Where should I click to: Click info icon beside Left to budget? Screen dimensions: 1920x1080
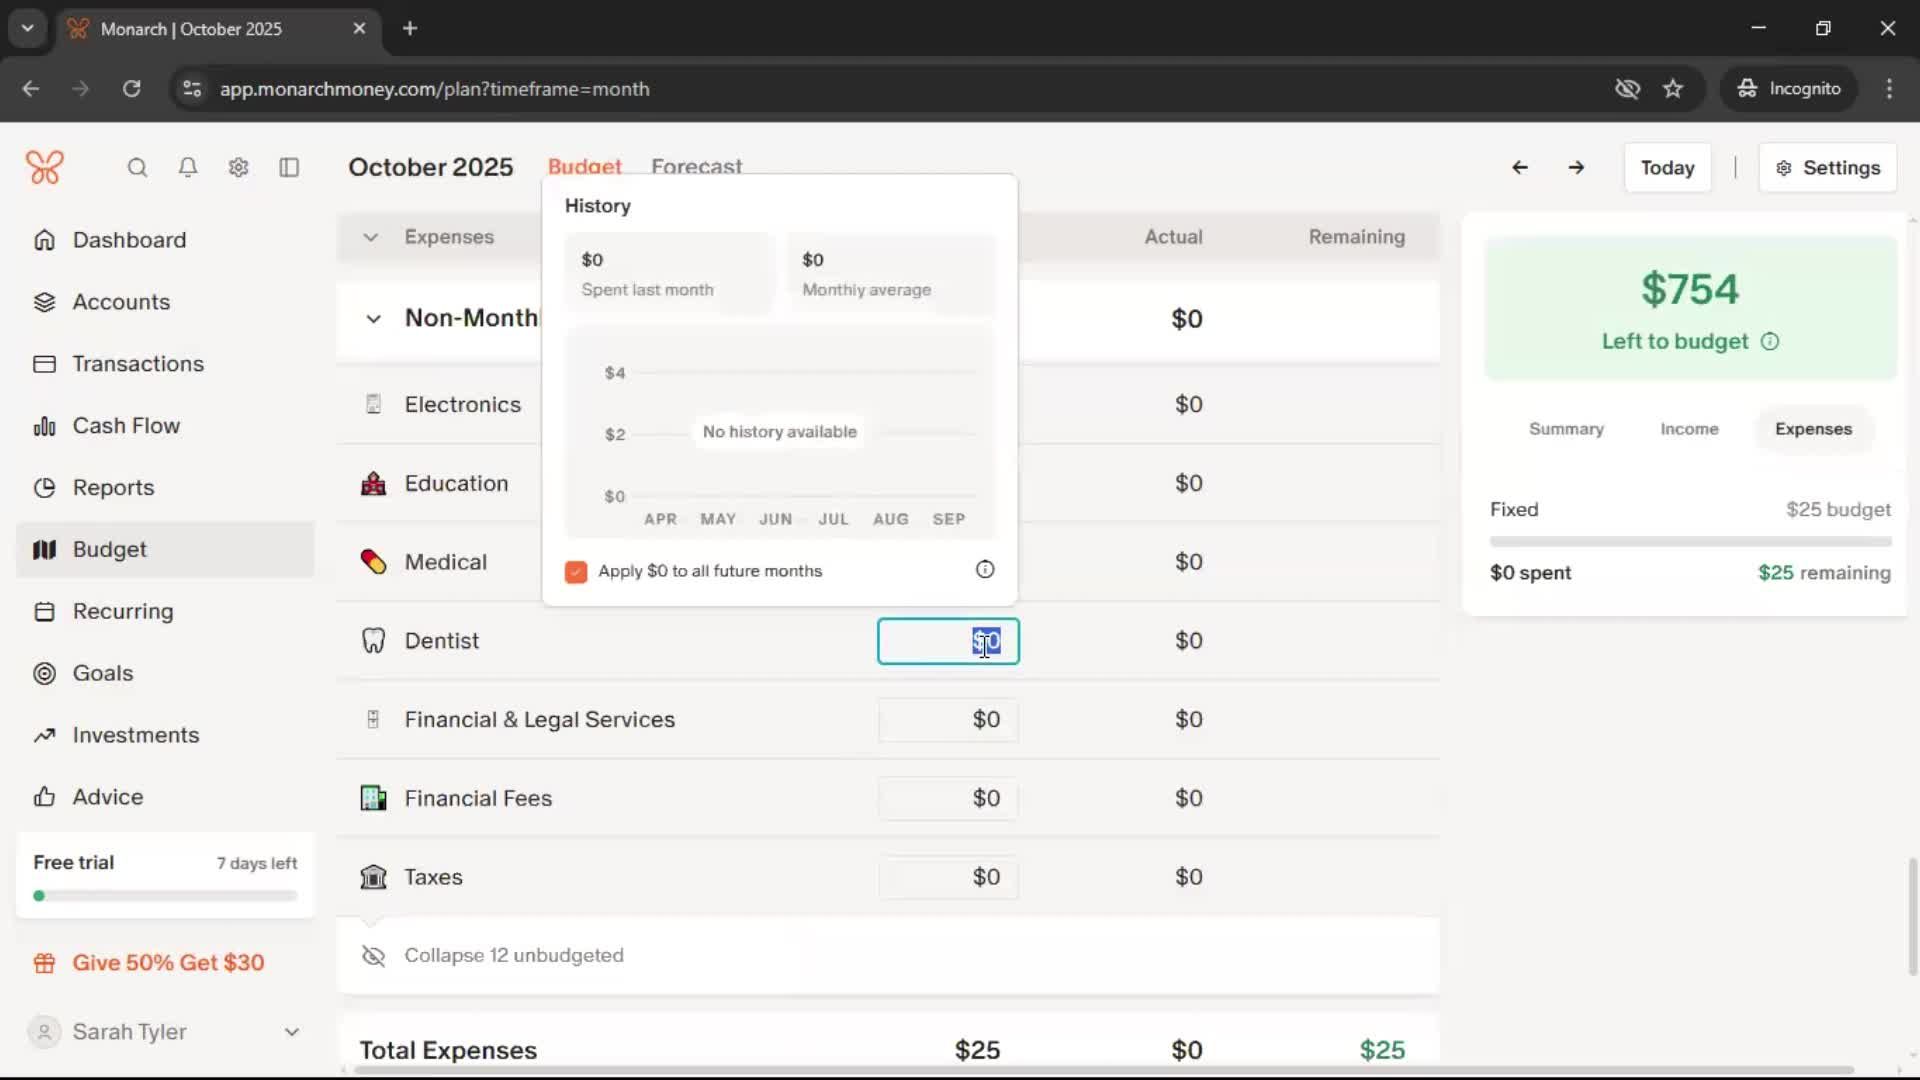[x=1770, y=342]
